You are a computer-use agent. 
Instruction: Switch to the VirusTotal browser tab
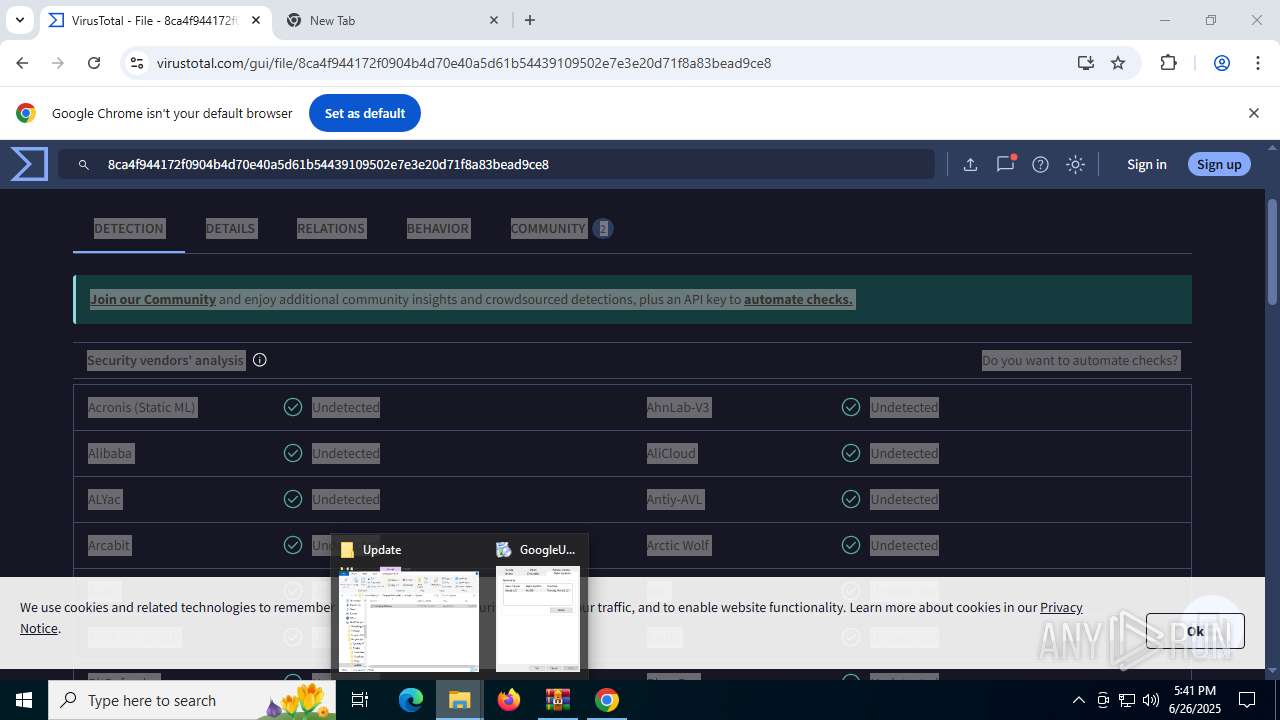tap(155, 20)
